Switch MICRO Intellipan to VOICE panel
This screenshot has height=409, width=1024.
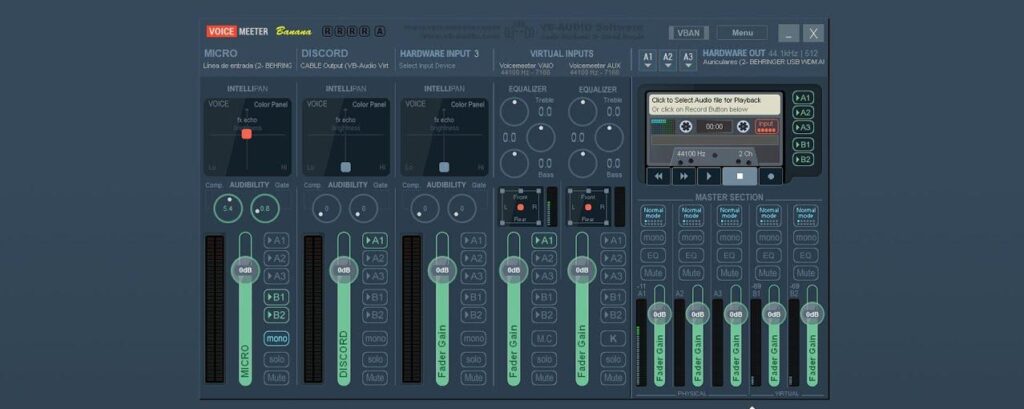pyautogui.click(x=218, y=104)
